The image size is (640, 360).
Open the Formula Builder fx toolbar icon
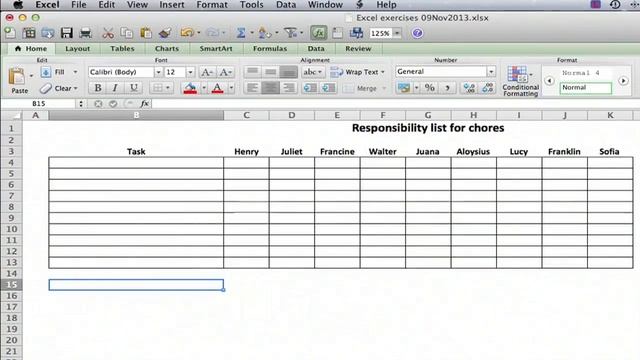pos(318,33)
